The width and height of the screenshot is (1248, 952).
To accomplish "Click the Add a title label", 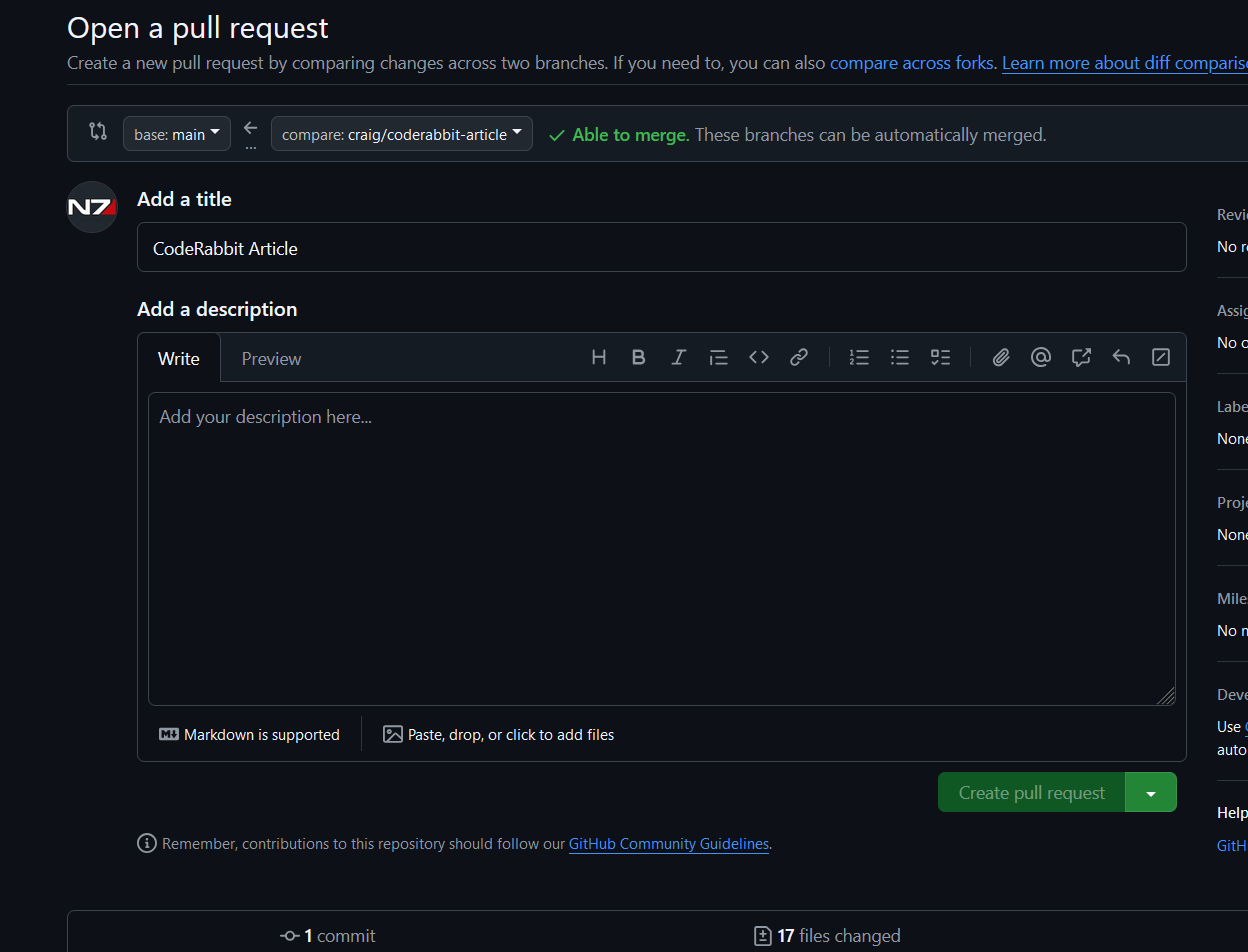I will pyautogui.click(x=184, y=199).
